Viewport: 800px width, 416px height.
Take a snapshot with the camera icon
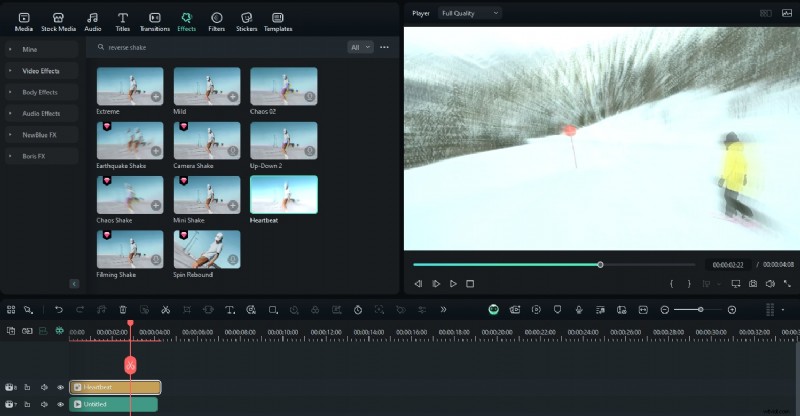752,284
